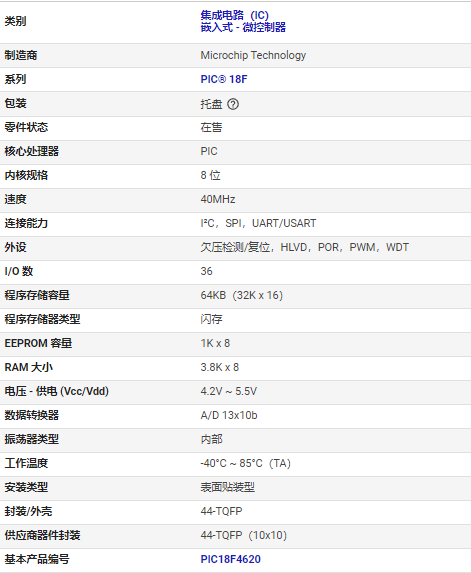Screen dimensions: 471x573
Task: Click the 托盘 packaging value text
Action: point(211,104)
